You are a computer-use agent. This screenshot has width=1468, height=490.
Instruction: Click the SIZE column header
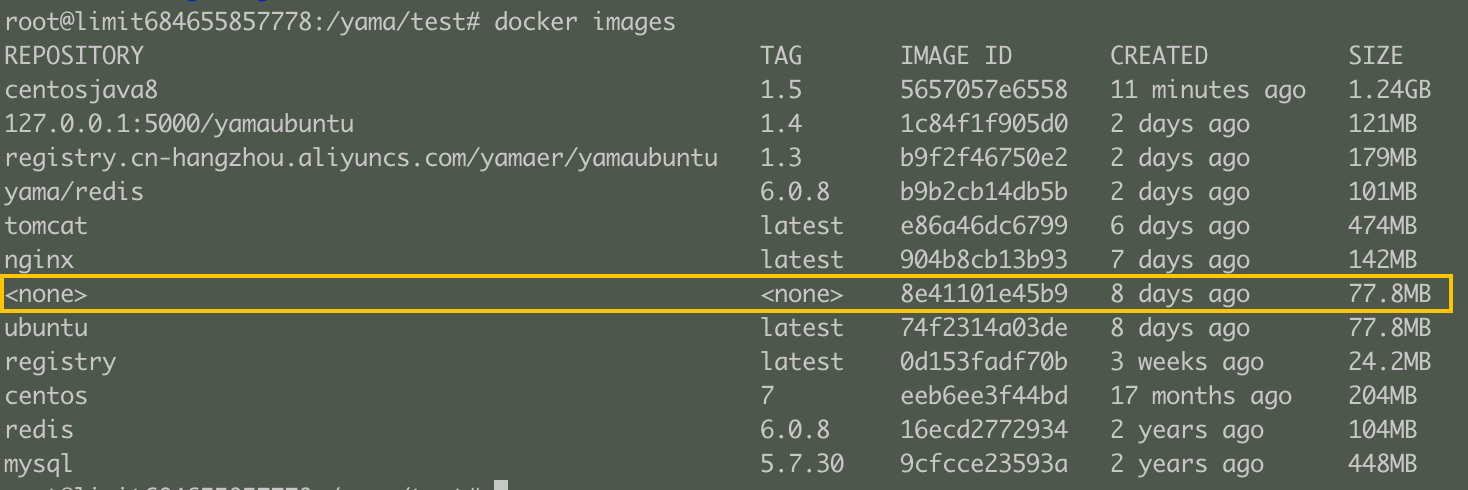1376,55
